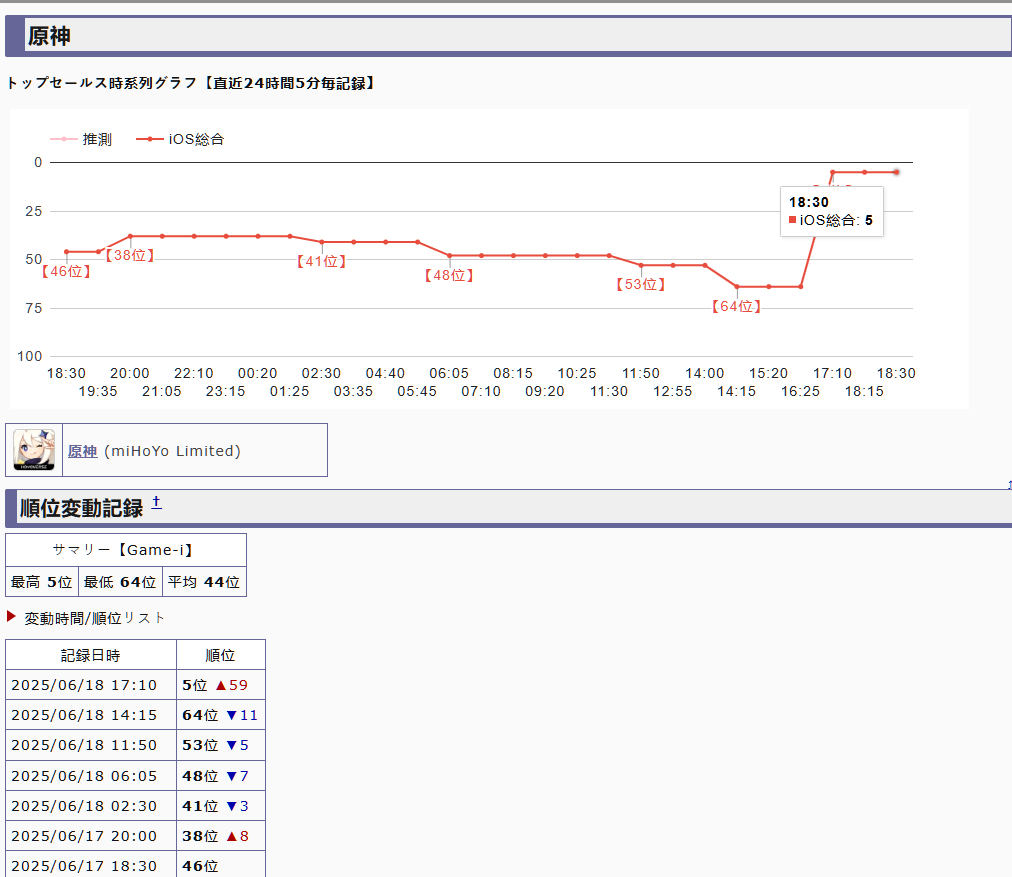The height and width of the screenshot is (877, 1012).
Task: Select the 【46位】 chart annotation
Action: [66, 272]
